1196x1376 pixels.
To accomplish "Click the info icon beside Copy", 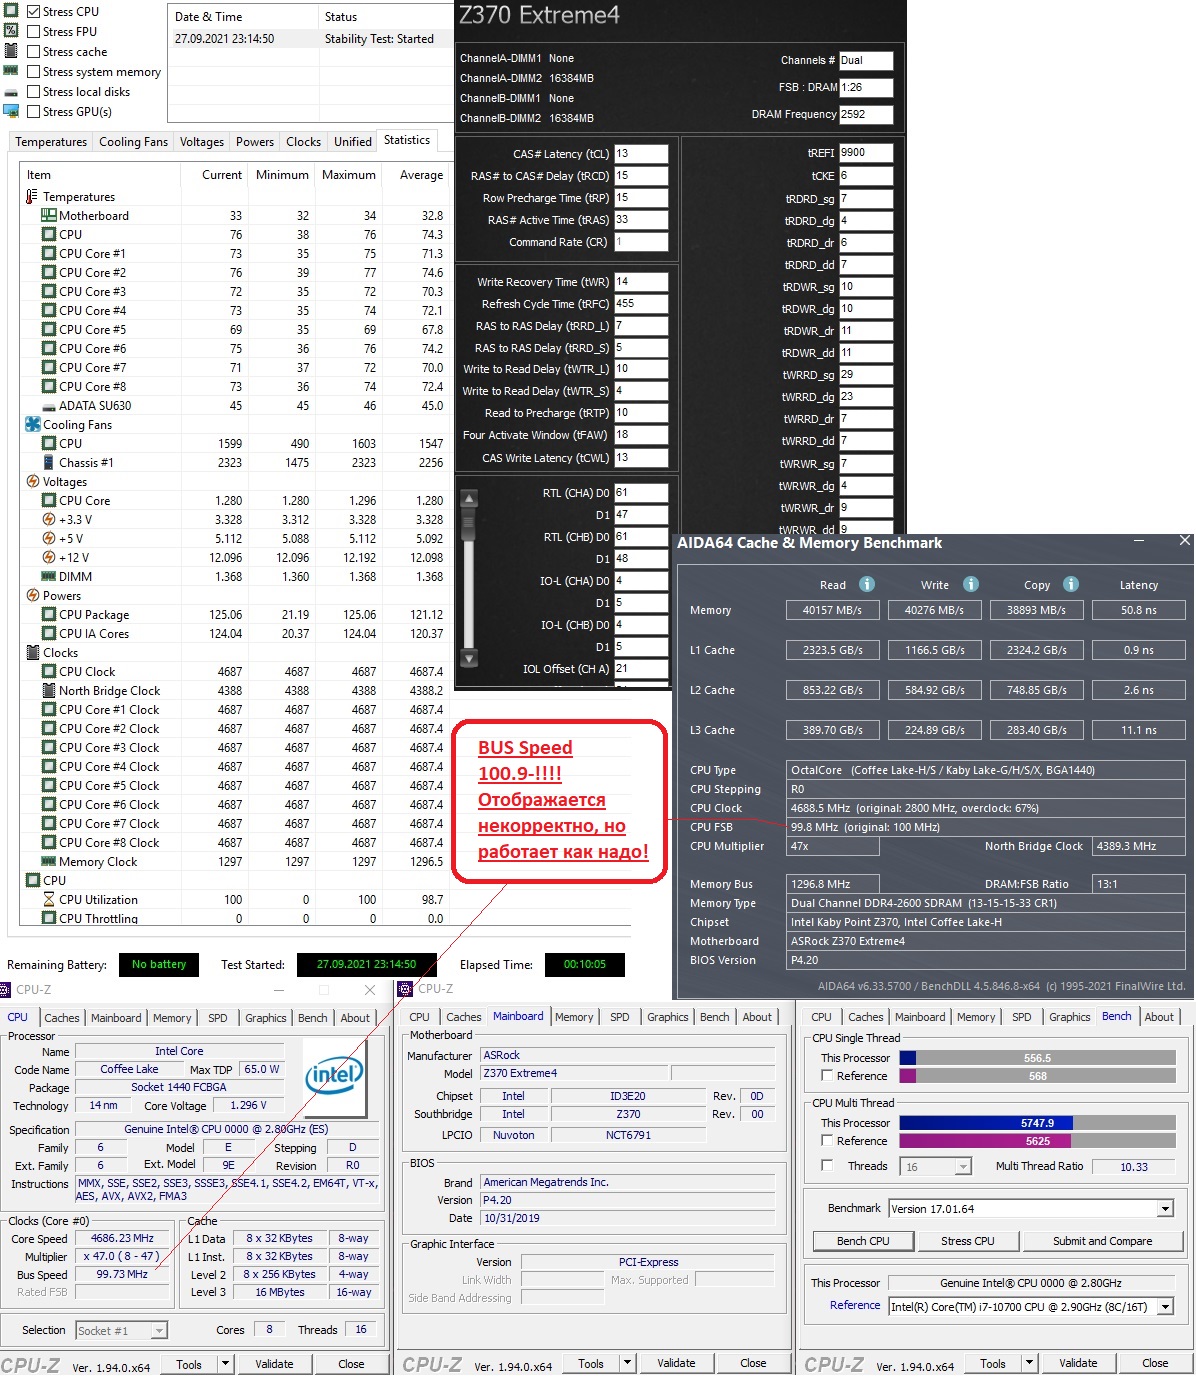I will 1071,584.
